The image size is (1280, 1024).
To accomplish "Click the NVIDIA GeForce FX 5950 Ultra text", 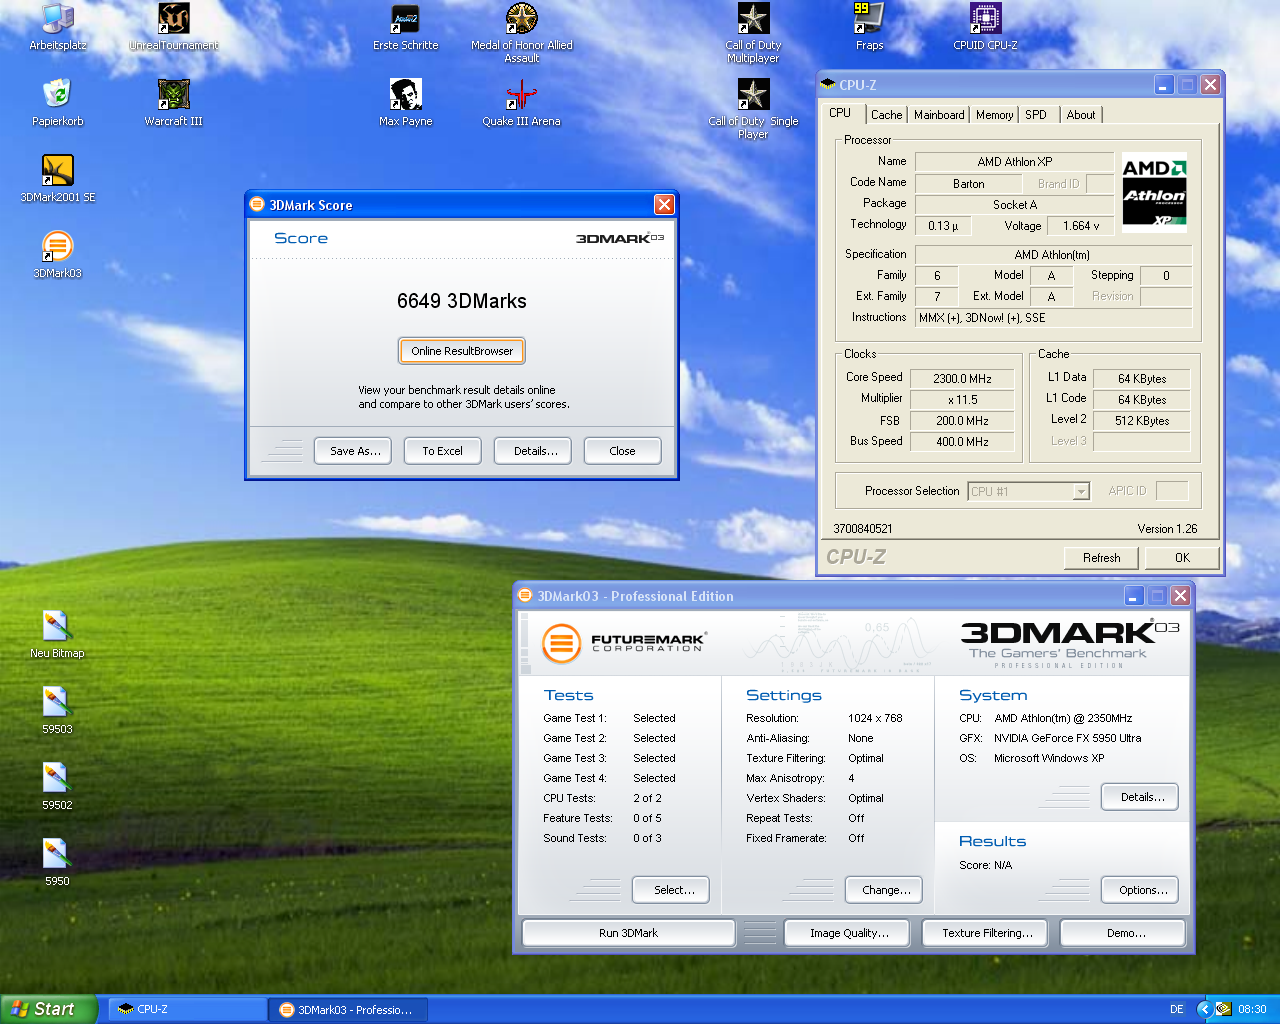I will click(1067, 738).
